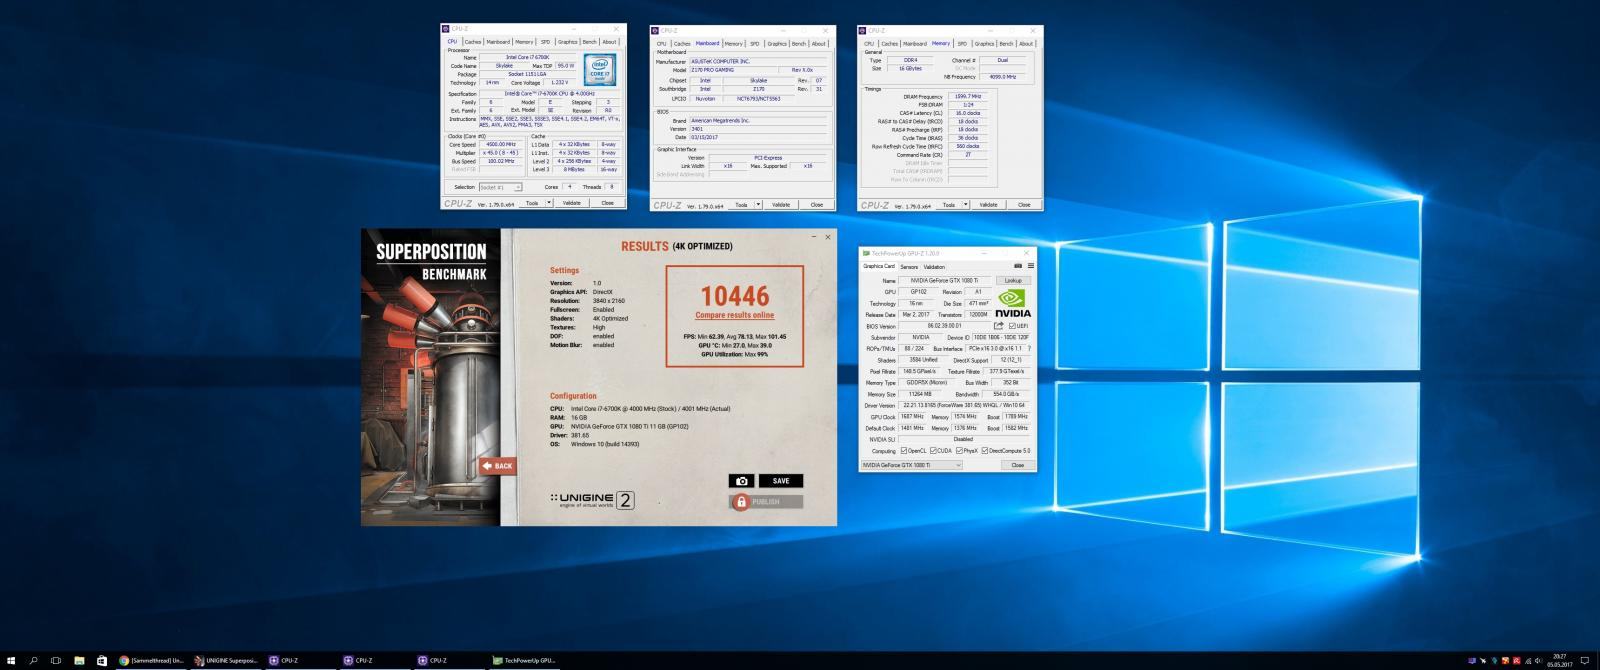This screenshot has height=670, width=1600.
Task: Click the SAVE button in Superposition
Action: [x=781, y=481]
